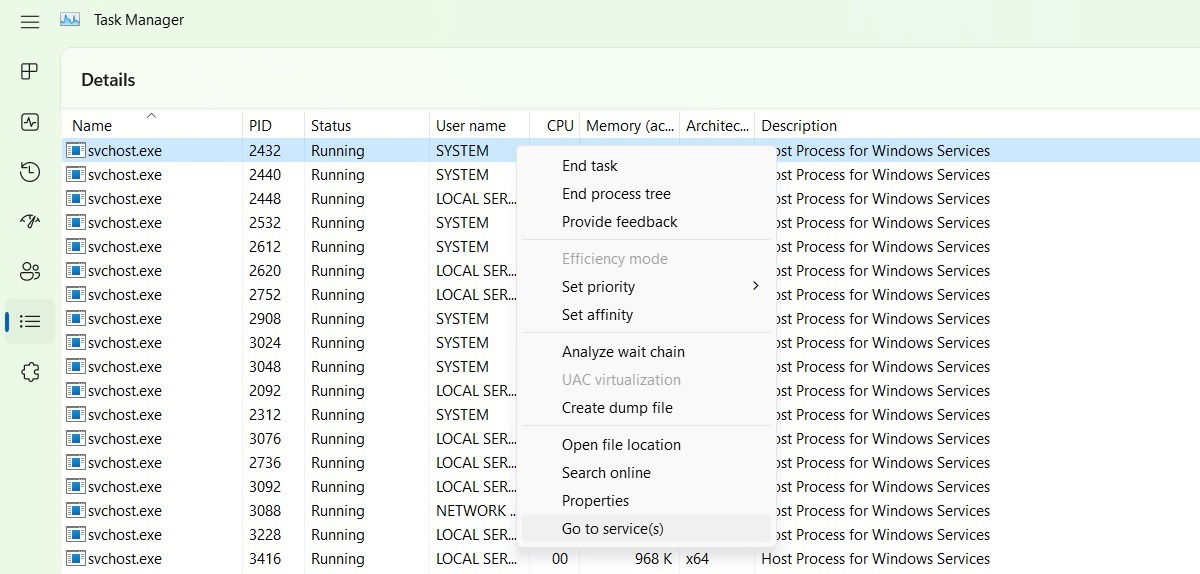Screen dimensions: 1200x574
Task: Expand the Set priority submenu arrow
Action: click(755, 286)
